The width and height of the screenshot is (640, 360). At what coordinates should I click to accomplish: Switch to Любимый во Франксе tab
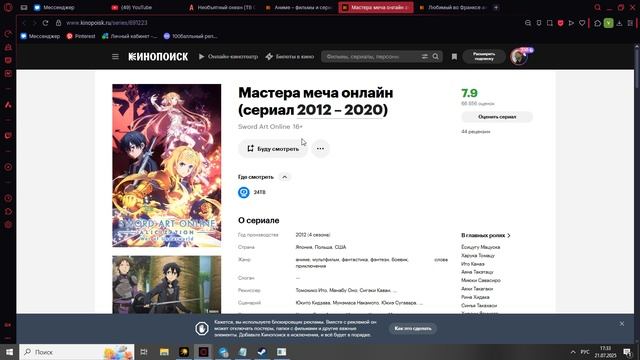[x=453, y=7]
